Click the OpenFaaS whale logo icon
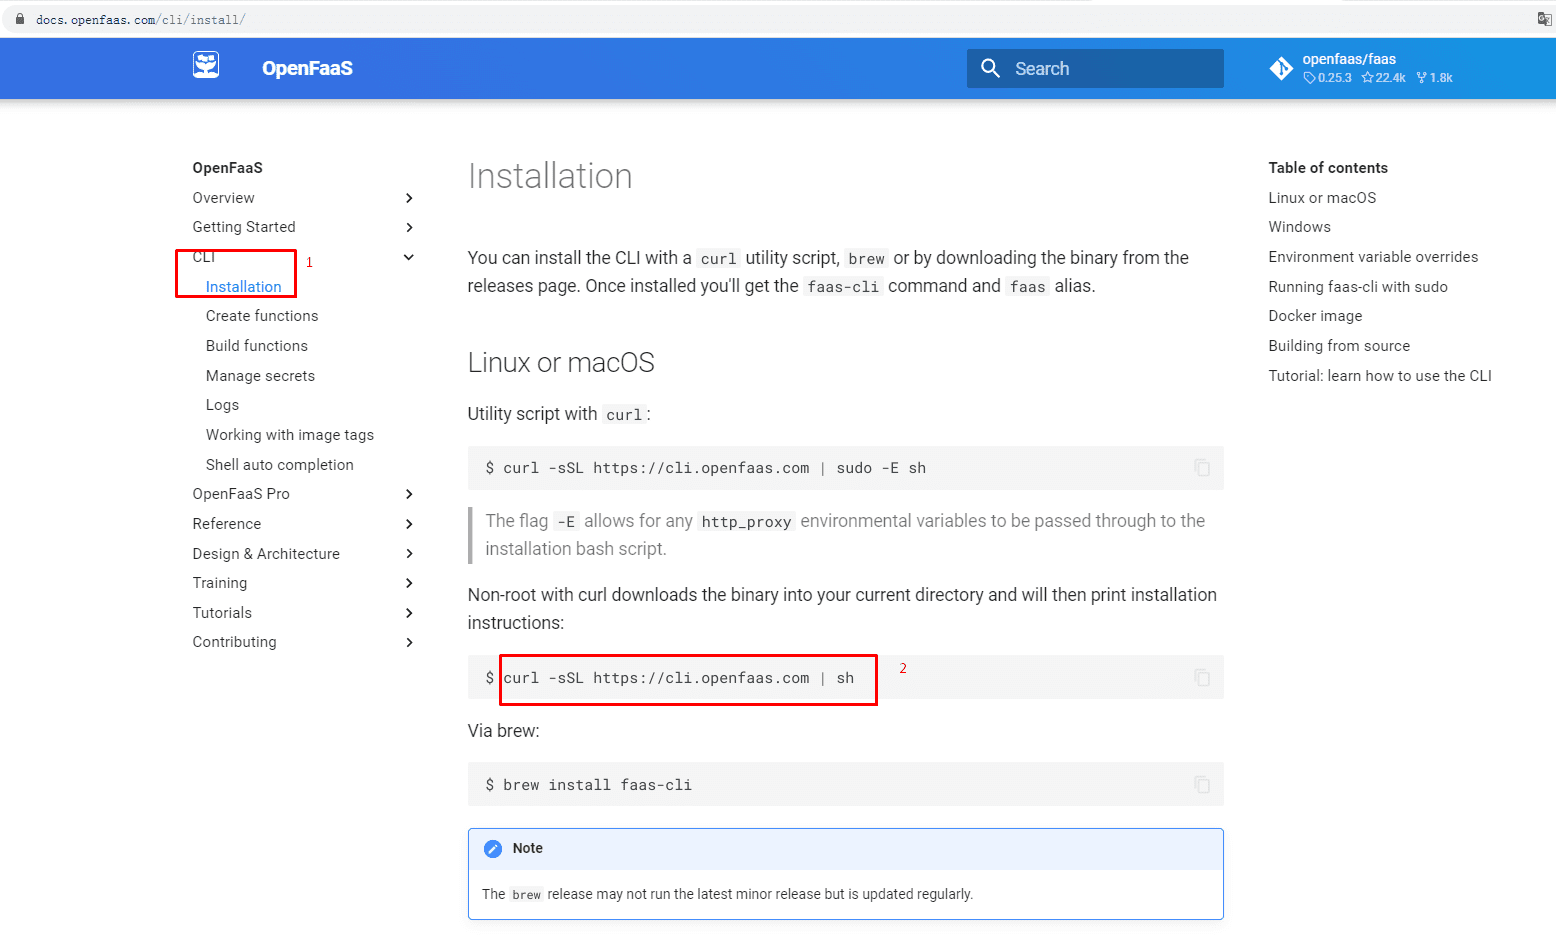1556x936 pixels. [206, 65]
